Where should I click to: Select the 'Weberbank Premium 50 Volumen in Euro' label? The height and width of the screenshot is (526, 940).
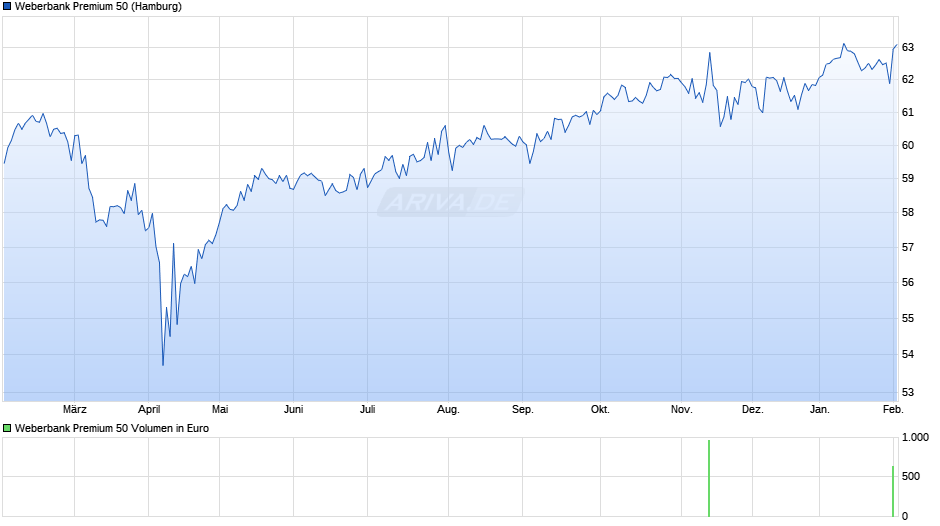click(x=112, y=428)
